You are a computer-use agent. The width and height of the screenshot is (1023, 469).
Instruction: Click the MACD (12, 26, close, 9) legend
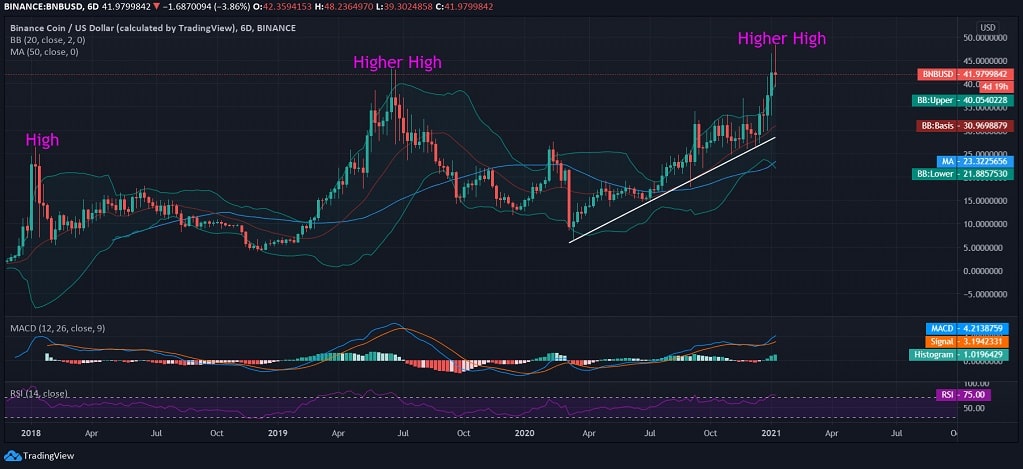tap(56, 328)
